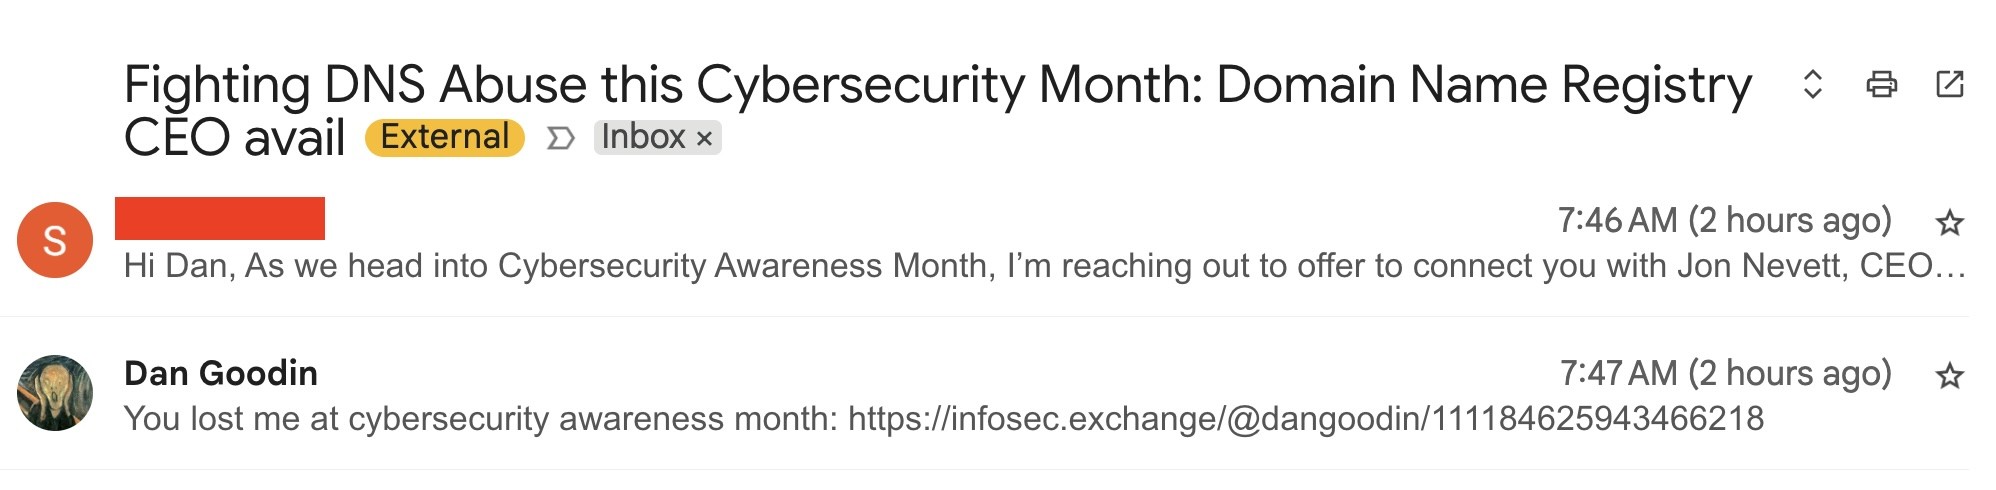Click the yellow External label
1996x490 pixels.
444,137
